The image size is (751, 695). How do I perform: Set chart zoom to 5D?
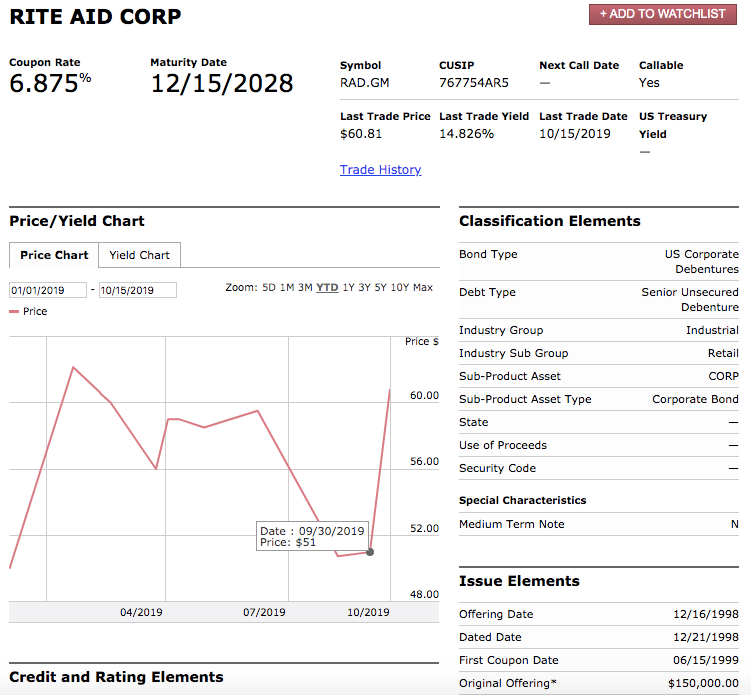pyautogui.click(x=269, y=287)
